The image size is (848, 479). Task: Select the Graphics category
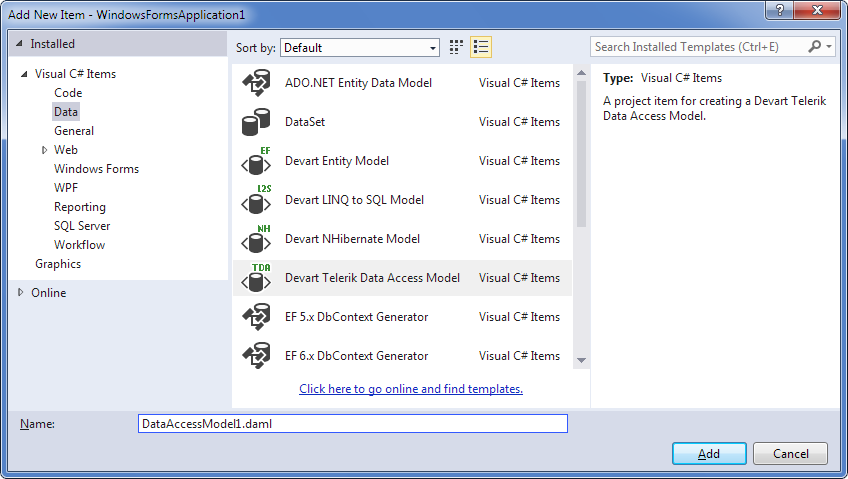tap(58, 264)
